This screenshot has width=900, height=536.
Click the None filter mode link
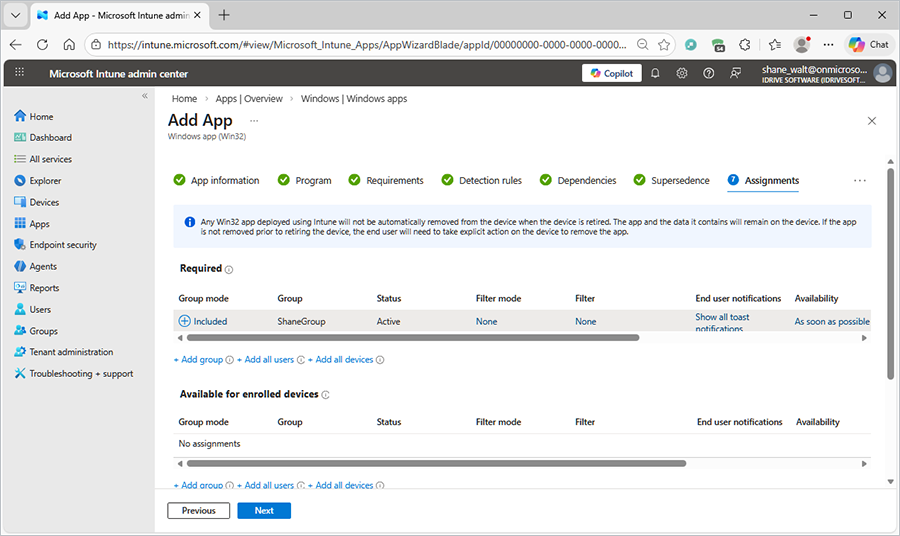click(x=486, y=322)
